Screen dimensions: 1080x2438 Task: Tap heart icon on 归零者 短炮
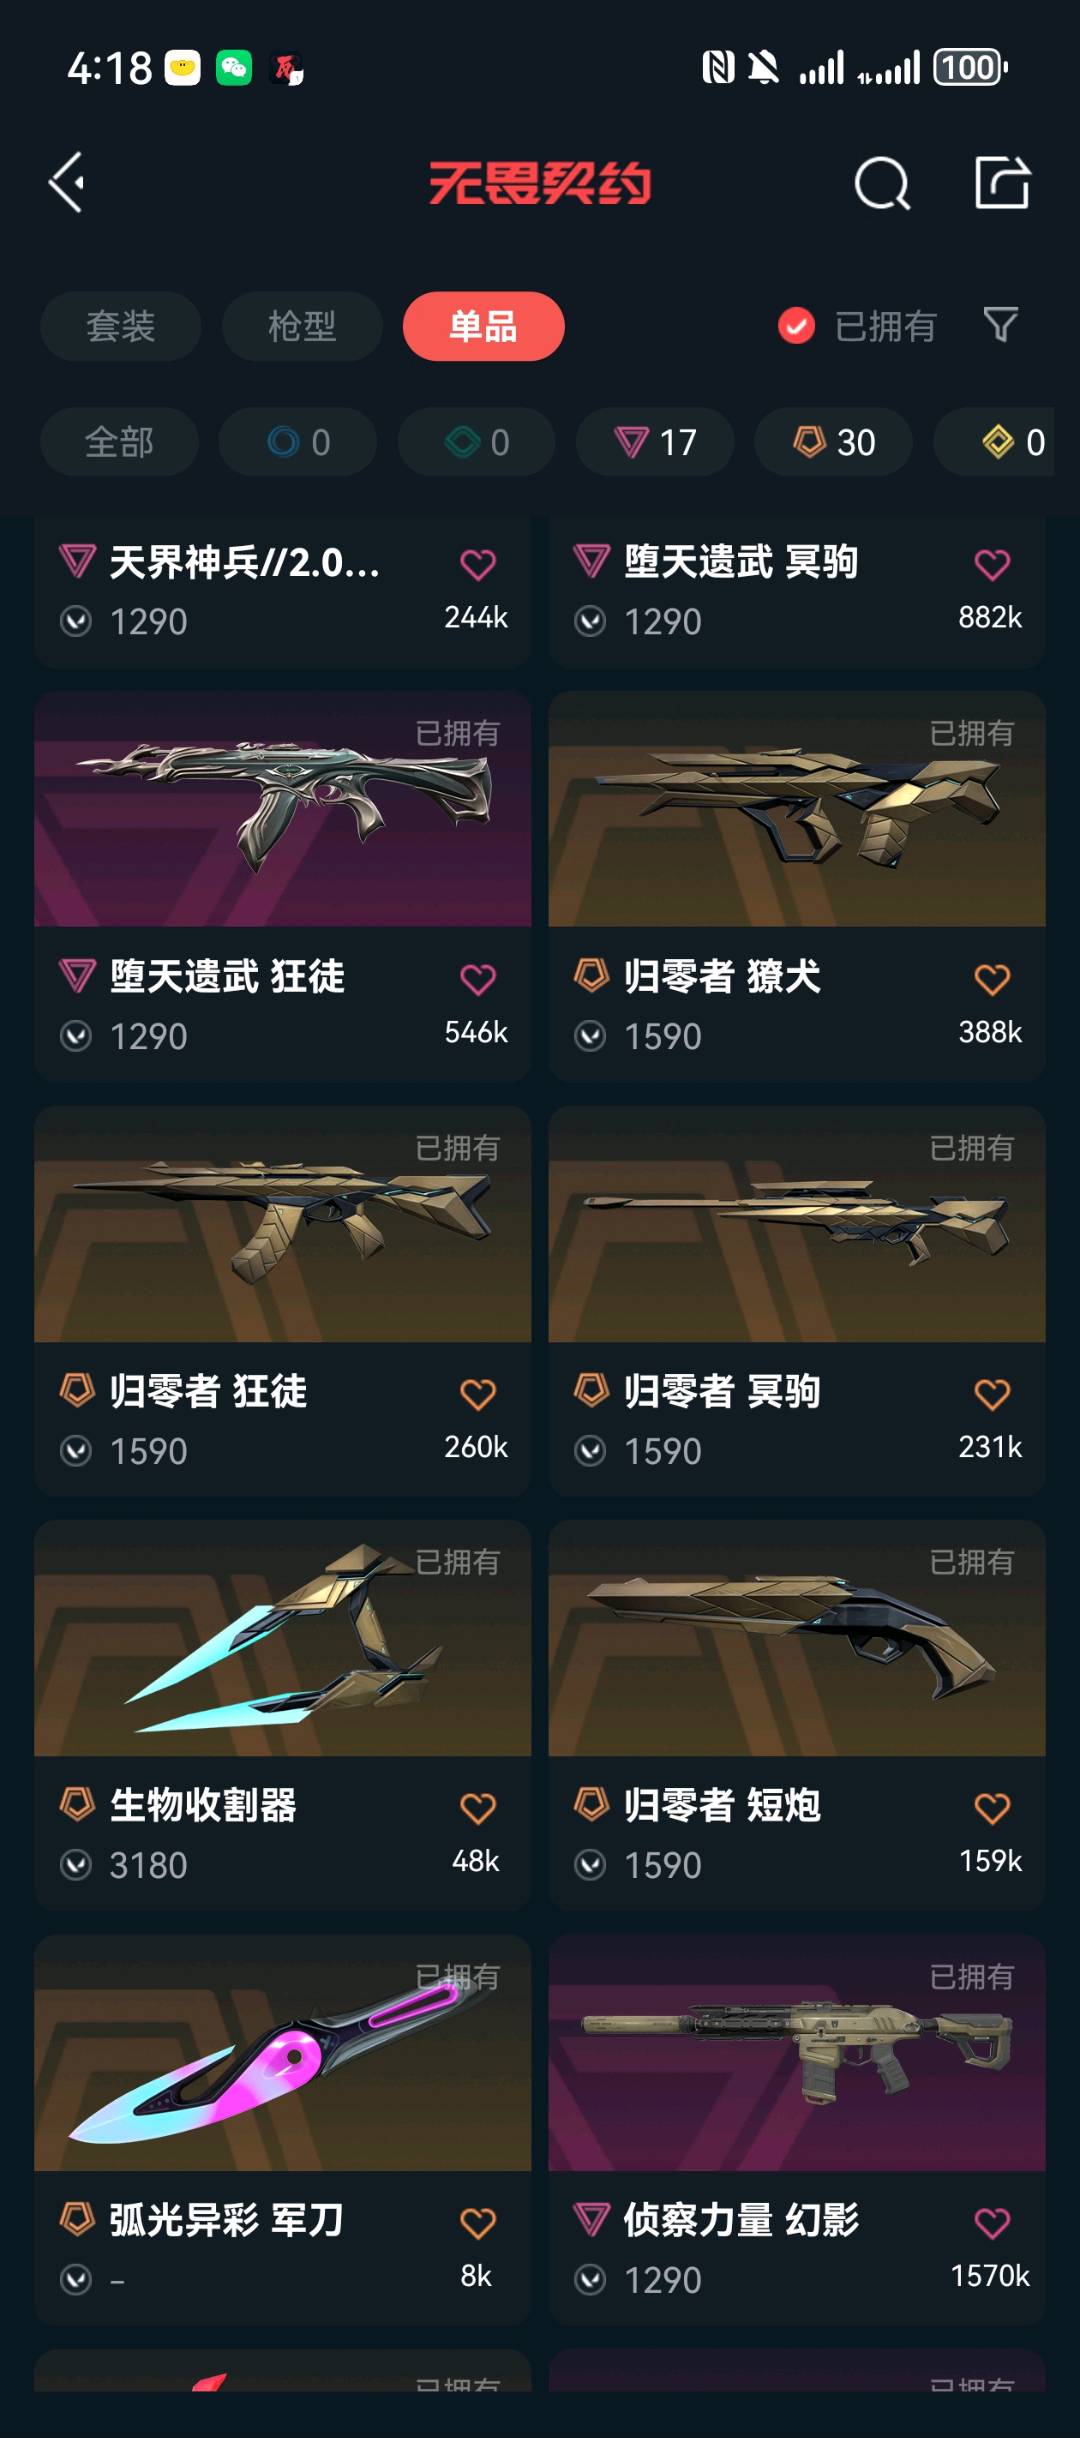pos(992,1808)
